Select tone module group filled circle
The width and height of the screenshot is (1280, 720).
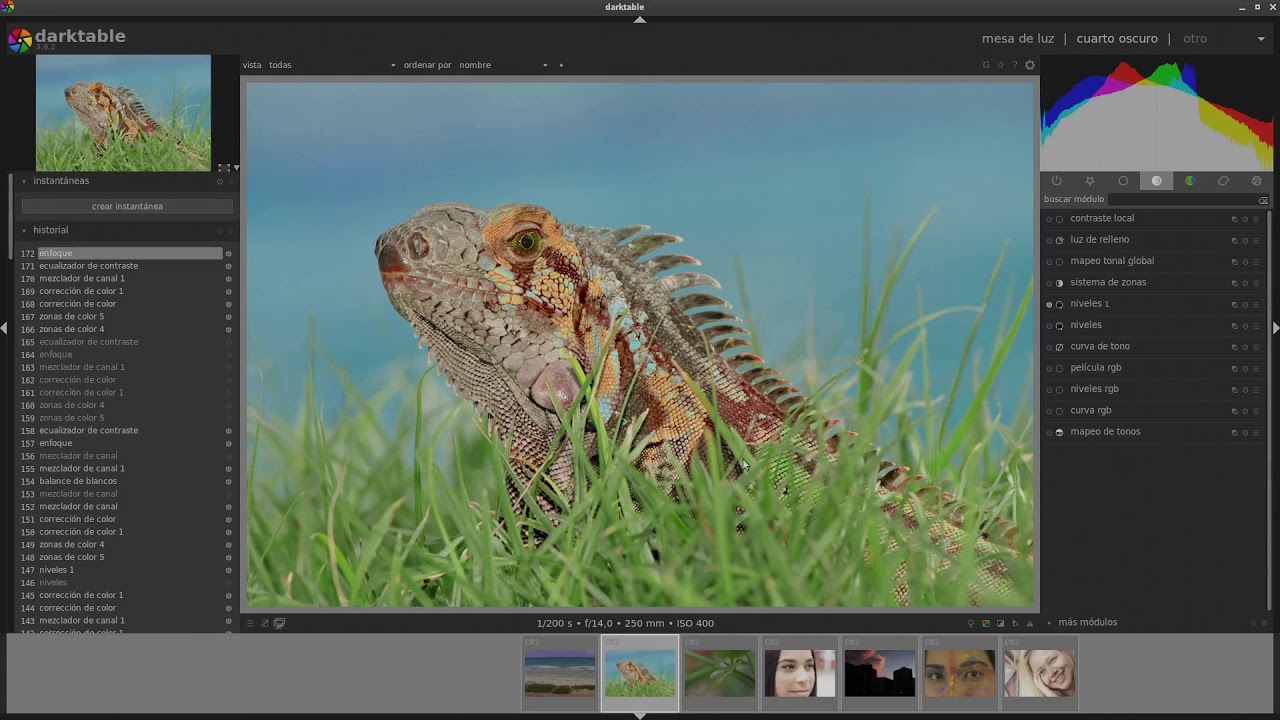click(1157, 181)
